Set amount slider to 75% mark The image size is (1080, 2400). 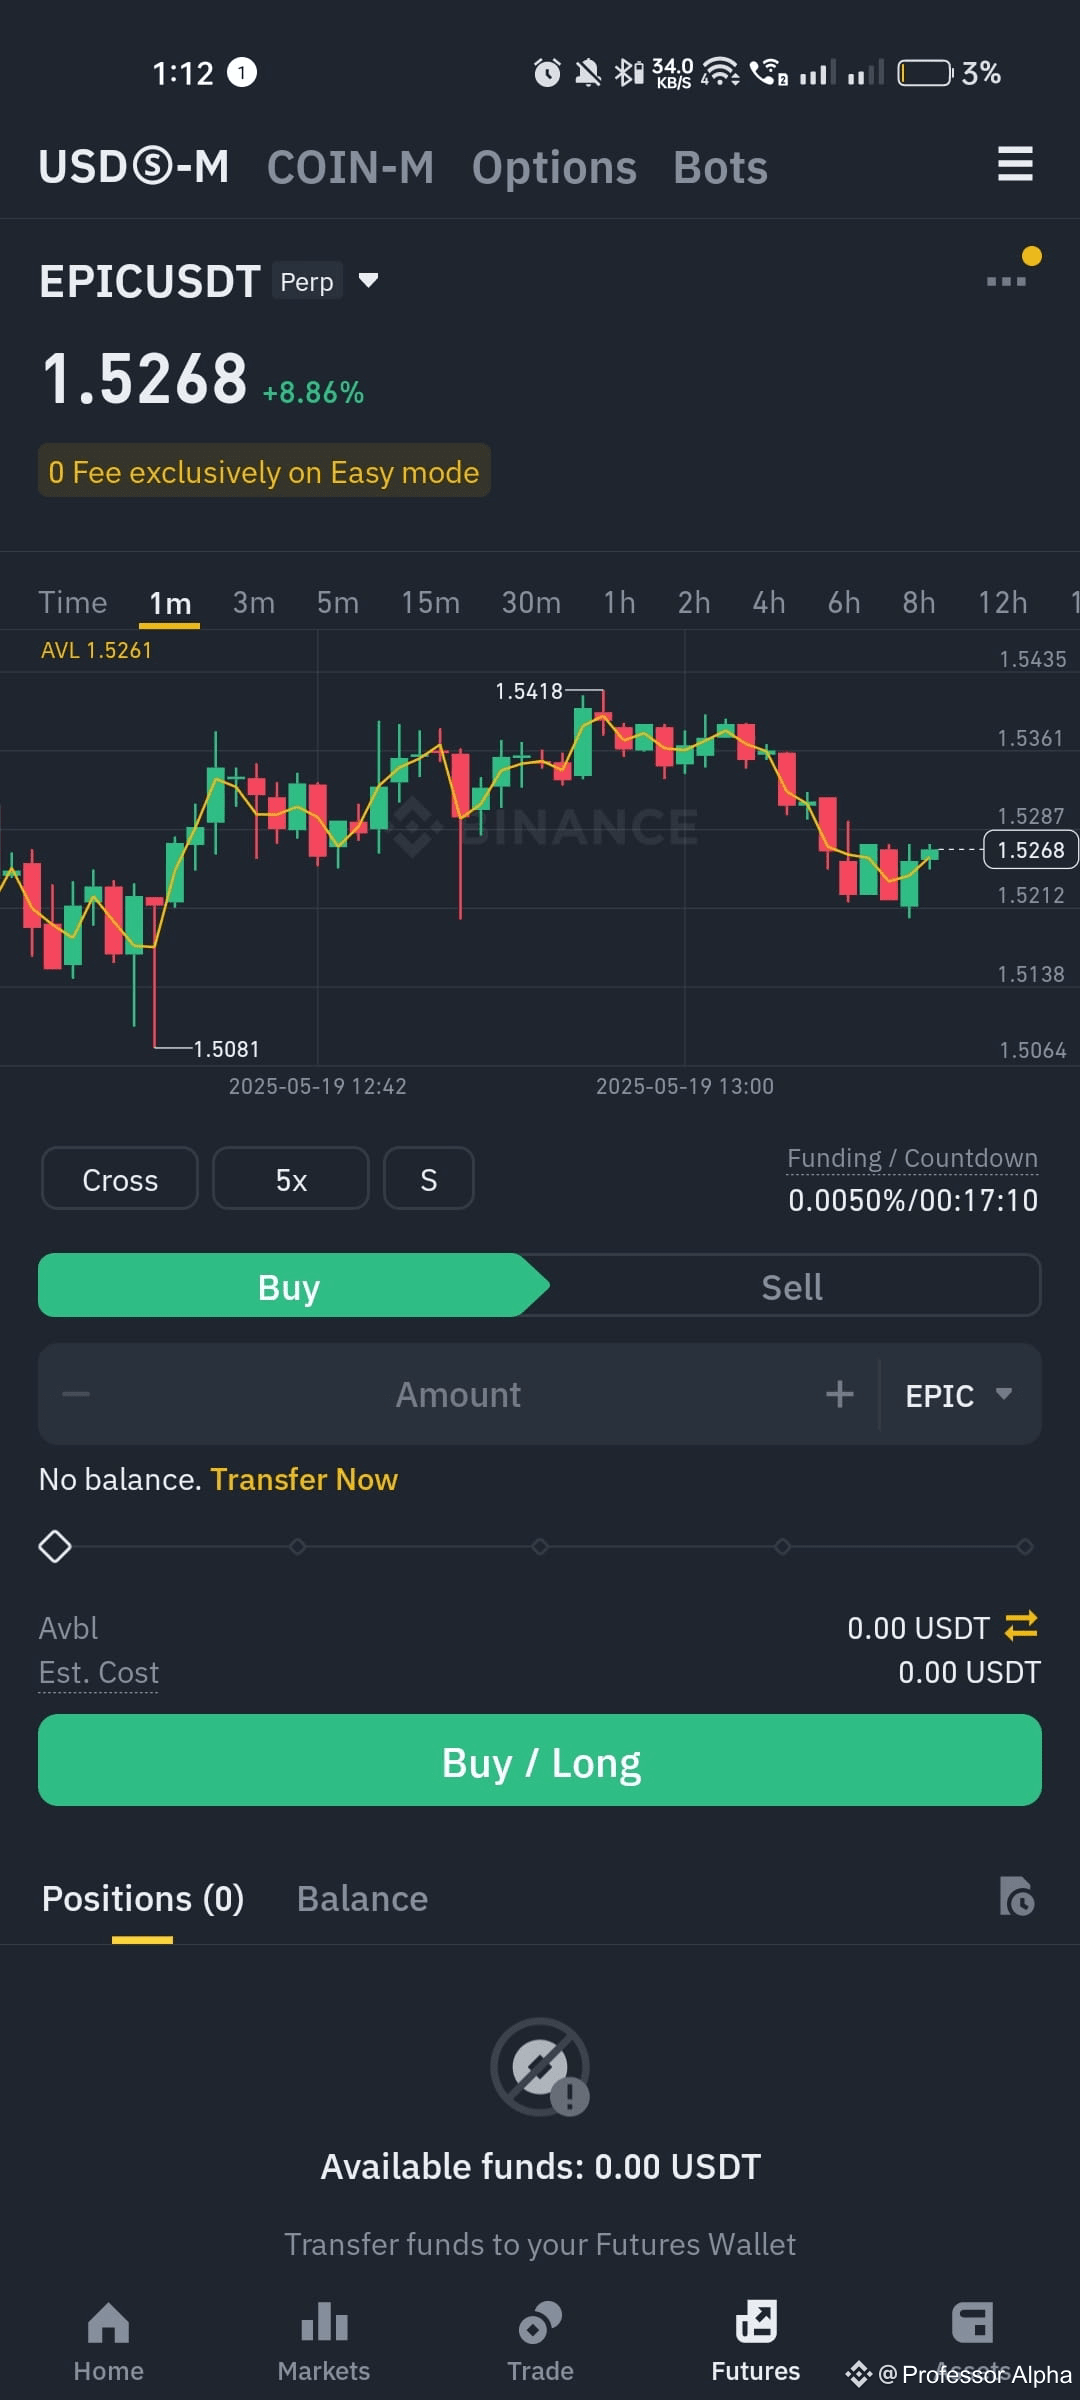(782, 1546)
